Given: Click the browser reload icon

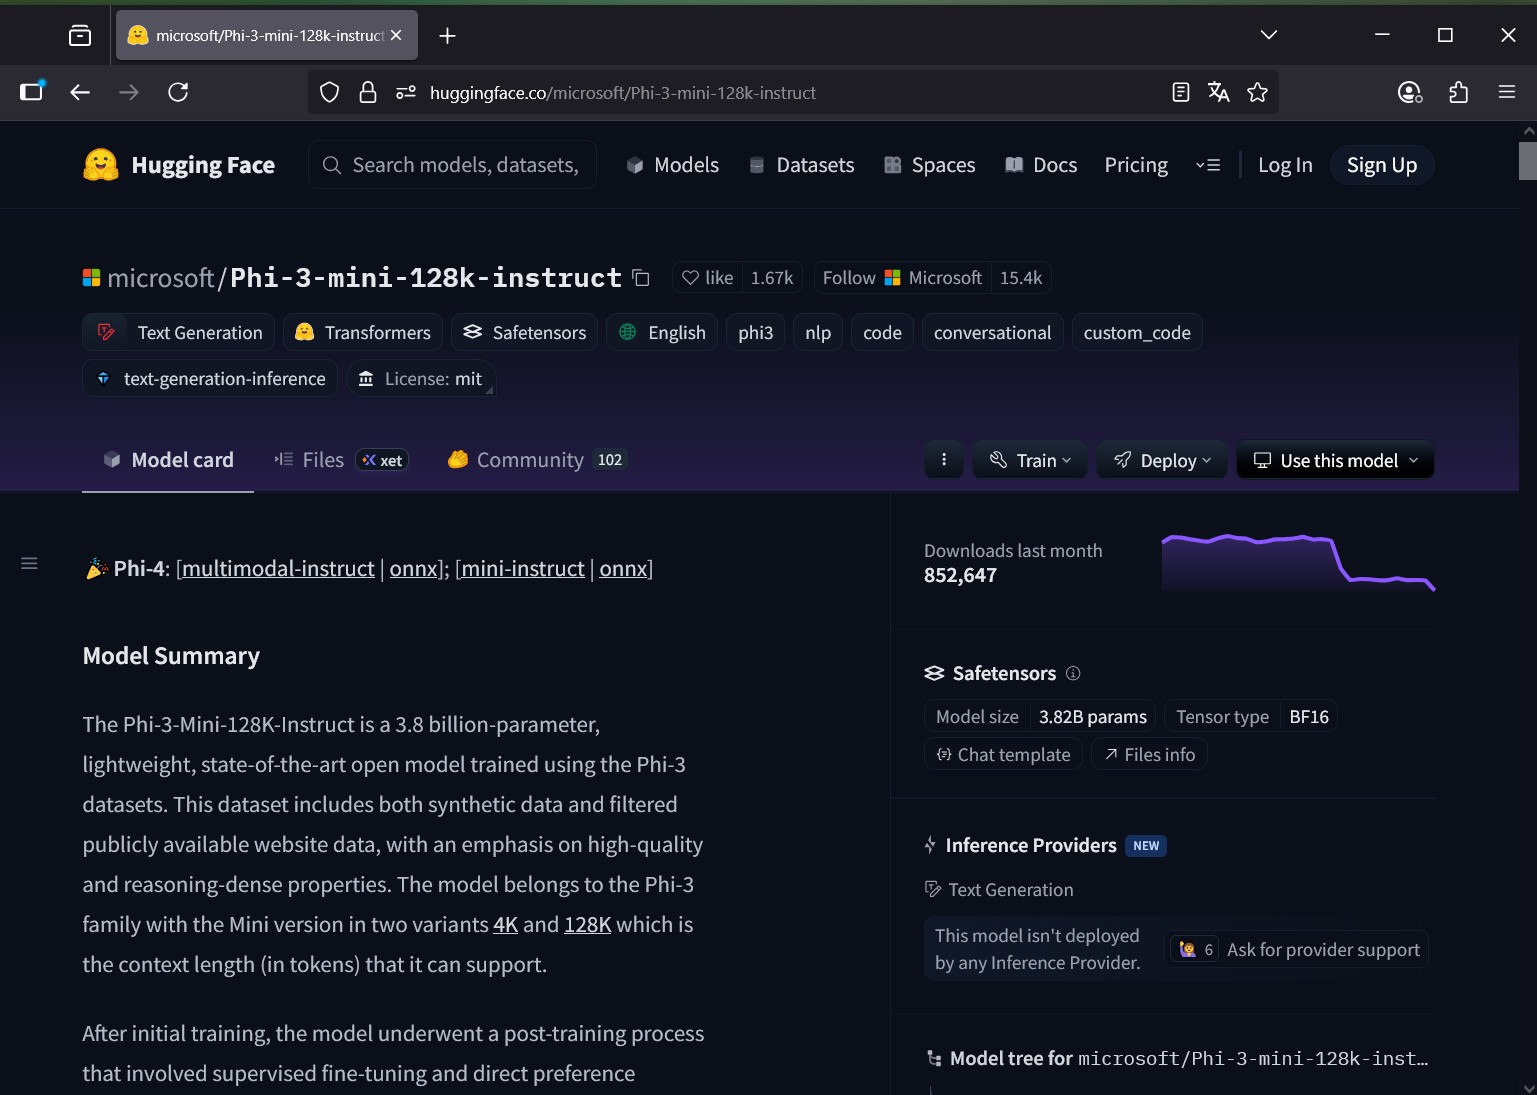Looking at the screenshot, I should pyautogui.click(x=178, y=92).
